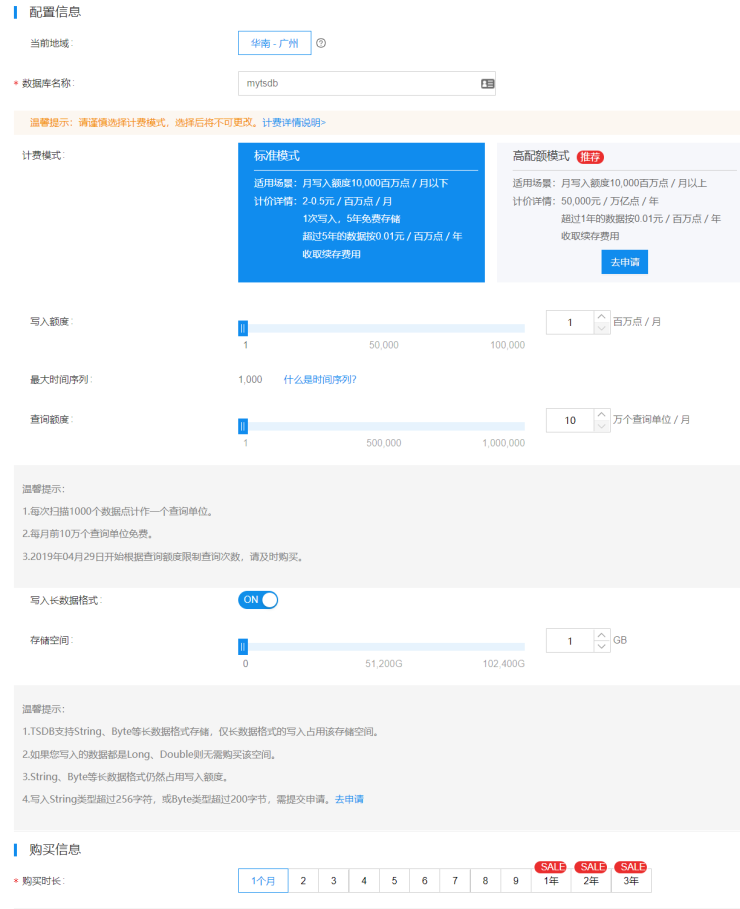Select the 1年 purchase duration
This screenshot has width=740, height=909.
(551, 881)
